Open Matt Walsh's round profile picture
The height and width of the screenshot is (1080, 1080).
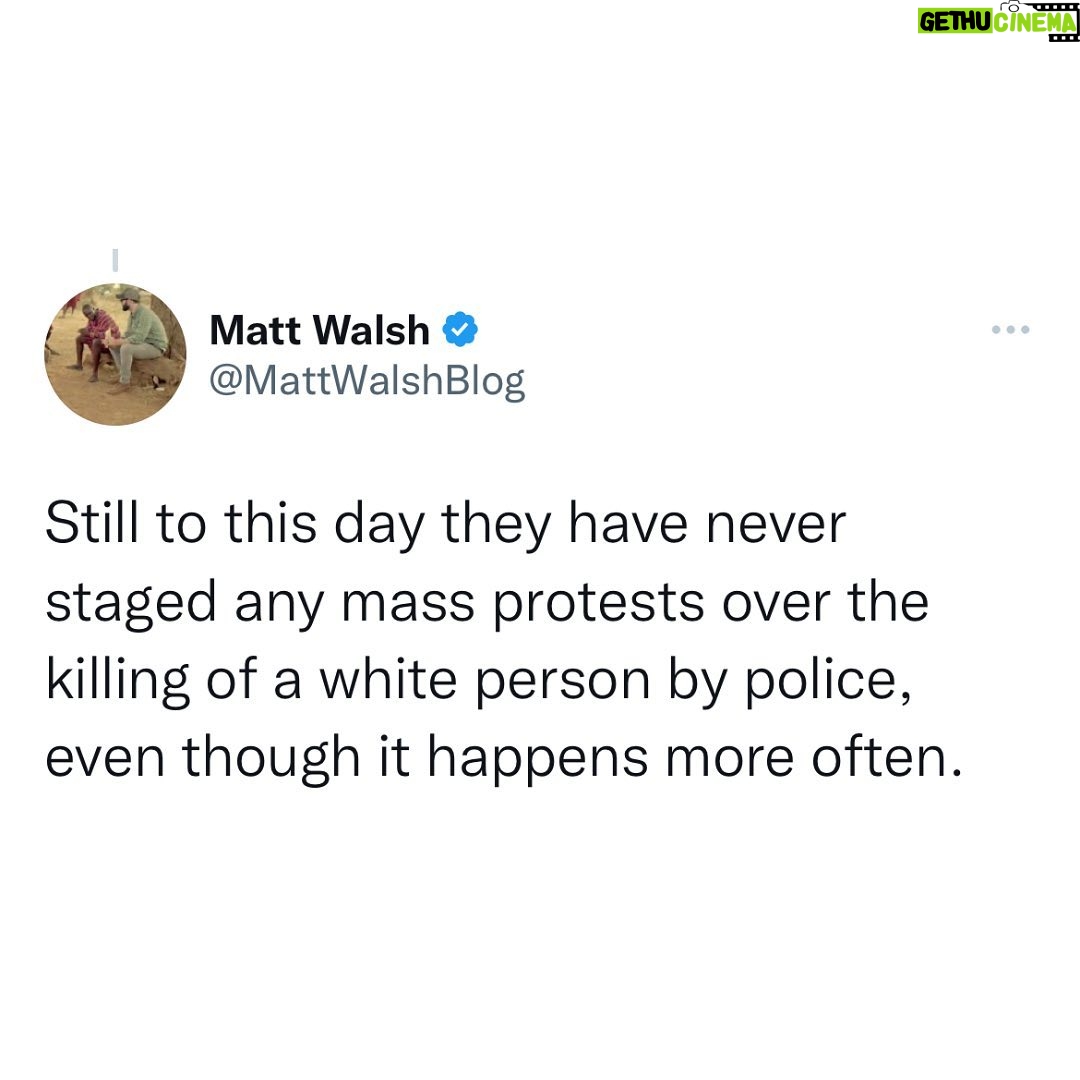pos(115,354)
